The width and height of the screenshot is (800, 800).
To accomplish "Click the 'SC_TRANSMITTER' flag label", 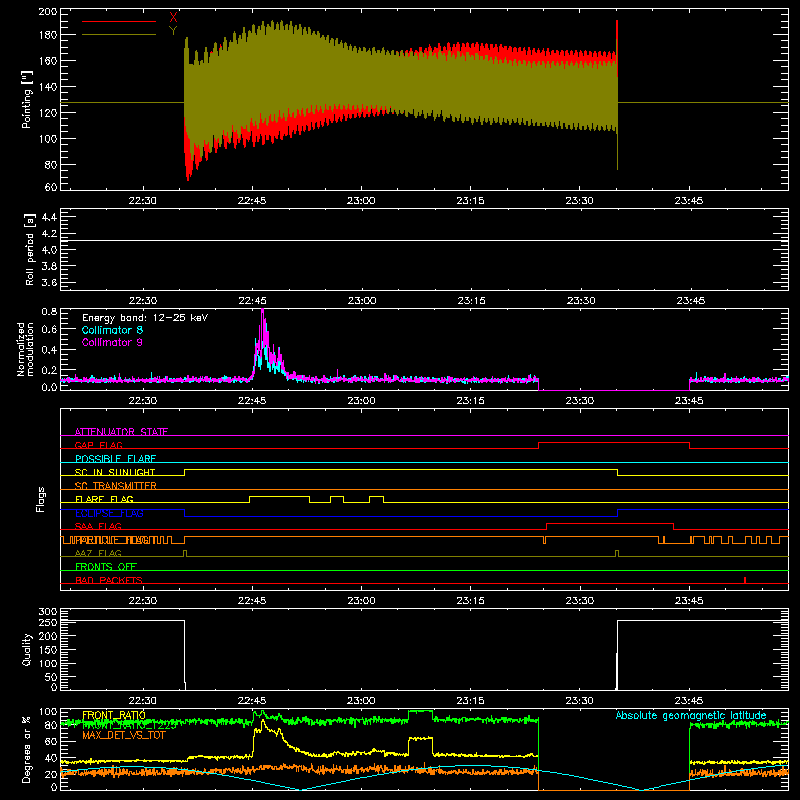I will (116, 485).
